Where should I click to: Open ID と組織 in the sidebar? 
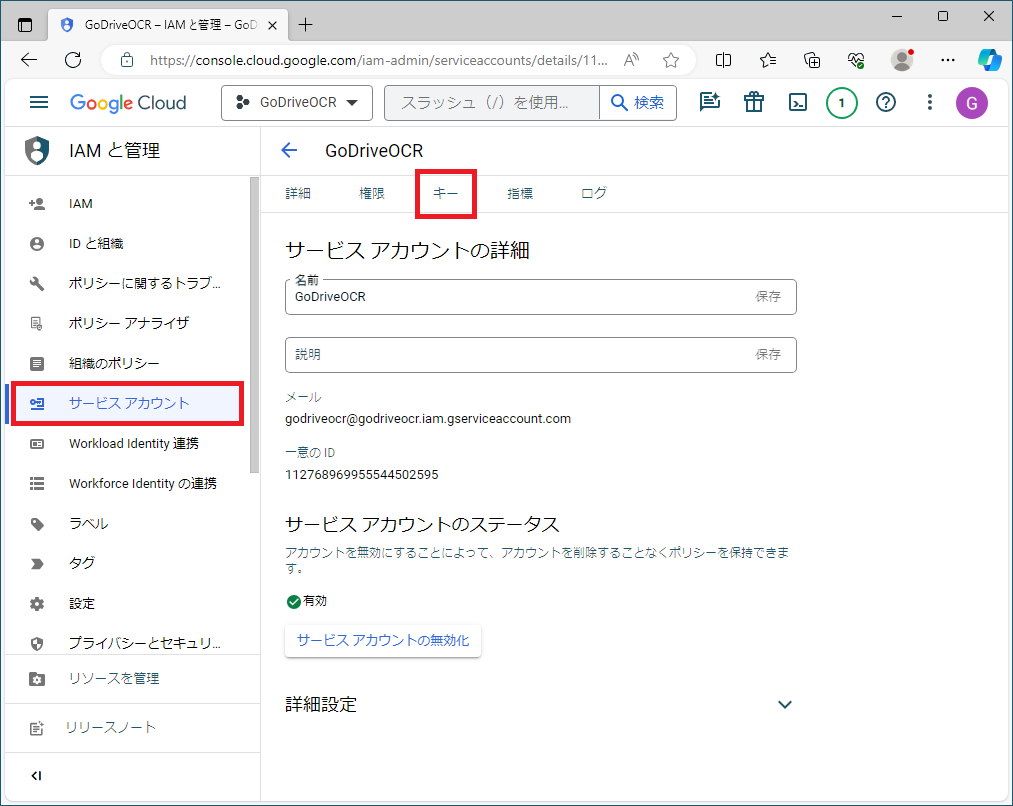point(126,243)
